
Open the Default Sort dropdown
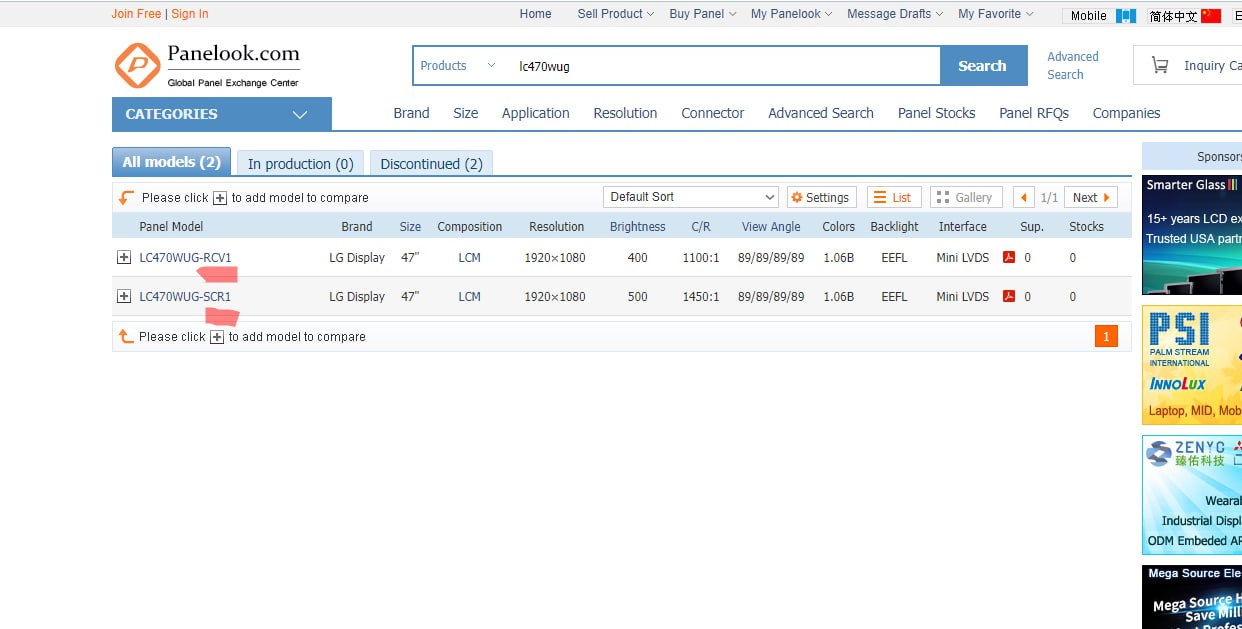click(x=691, y=197)
